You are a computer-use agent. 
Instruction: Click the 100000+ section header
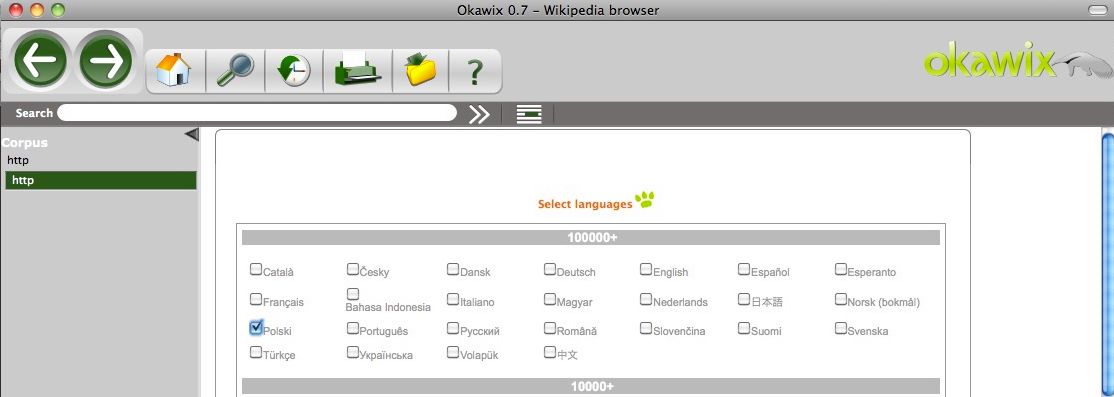pos(591,237)
